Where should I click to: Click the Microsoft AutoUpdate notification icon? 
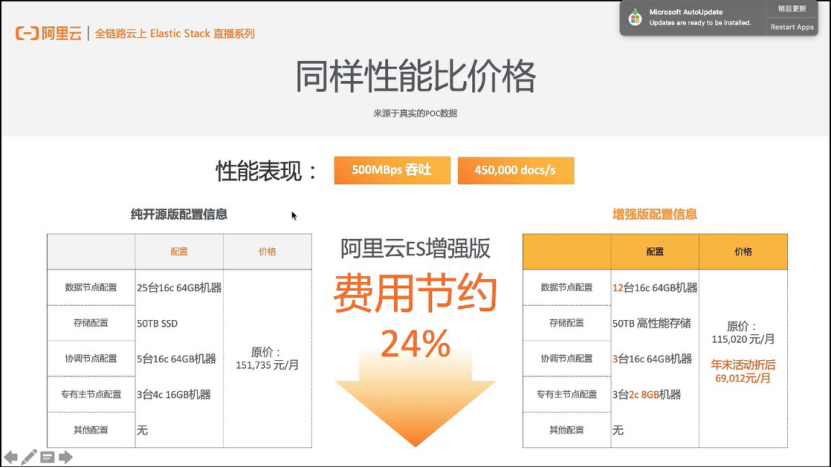(635, 17)
